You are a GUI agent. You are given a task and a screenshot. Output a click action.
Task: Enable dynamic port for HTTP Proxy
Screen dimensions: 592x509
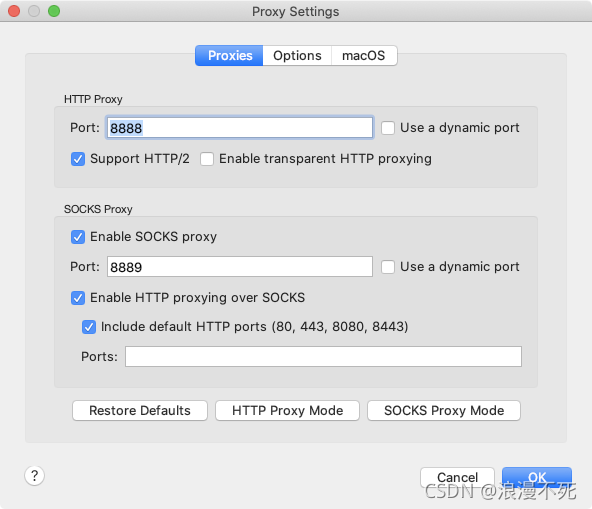pyautogui.click(x=388, y=128)
